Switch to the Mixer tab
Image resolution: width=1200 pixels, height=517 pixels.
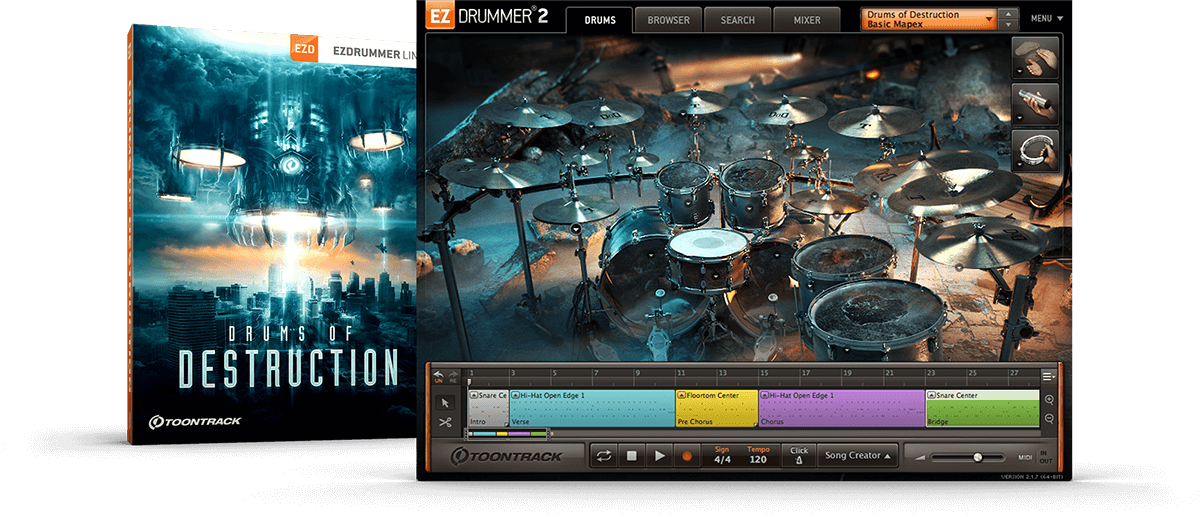(x=807, y=20)
